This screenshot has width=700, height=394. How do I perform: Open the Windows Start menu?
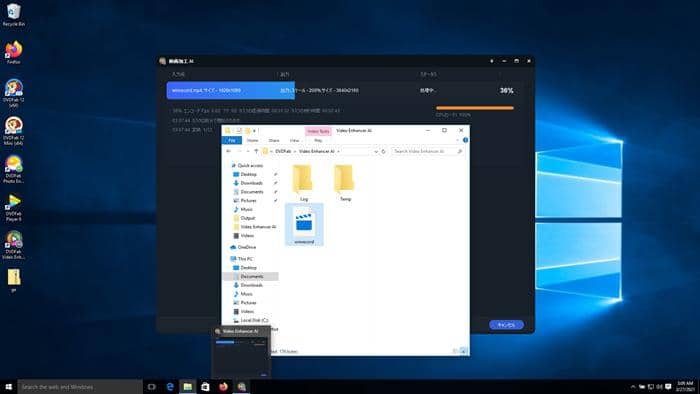pos(8,386)
